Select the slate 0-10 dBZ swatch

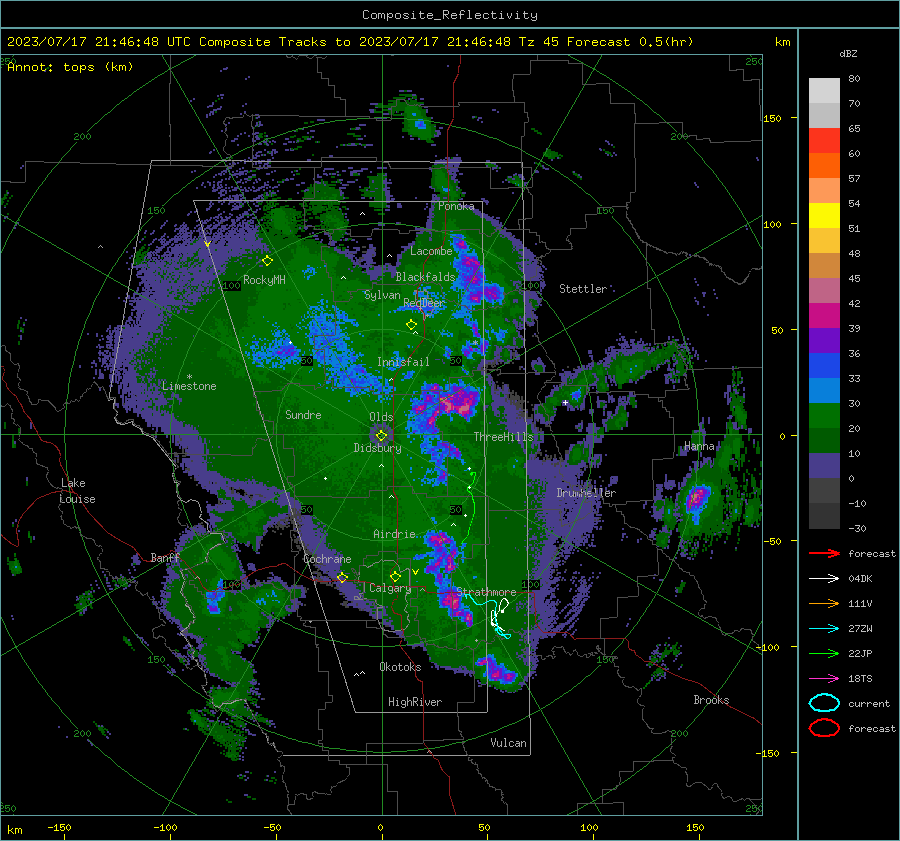[824, 466]
